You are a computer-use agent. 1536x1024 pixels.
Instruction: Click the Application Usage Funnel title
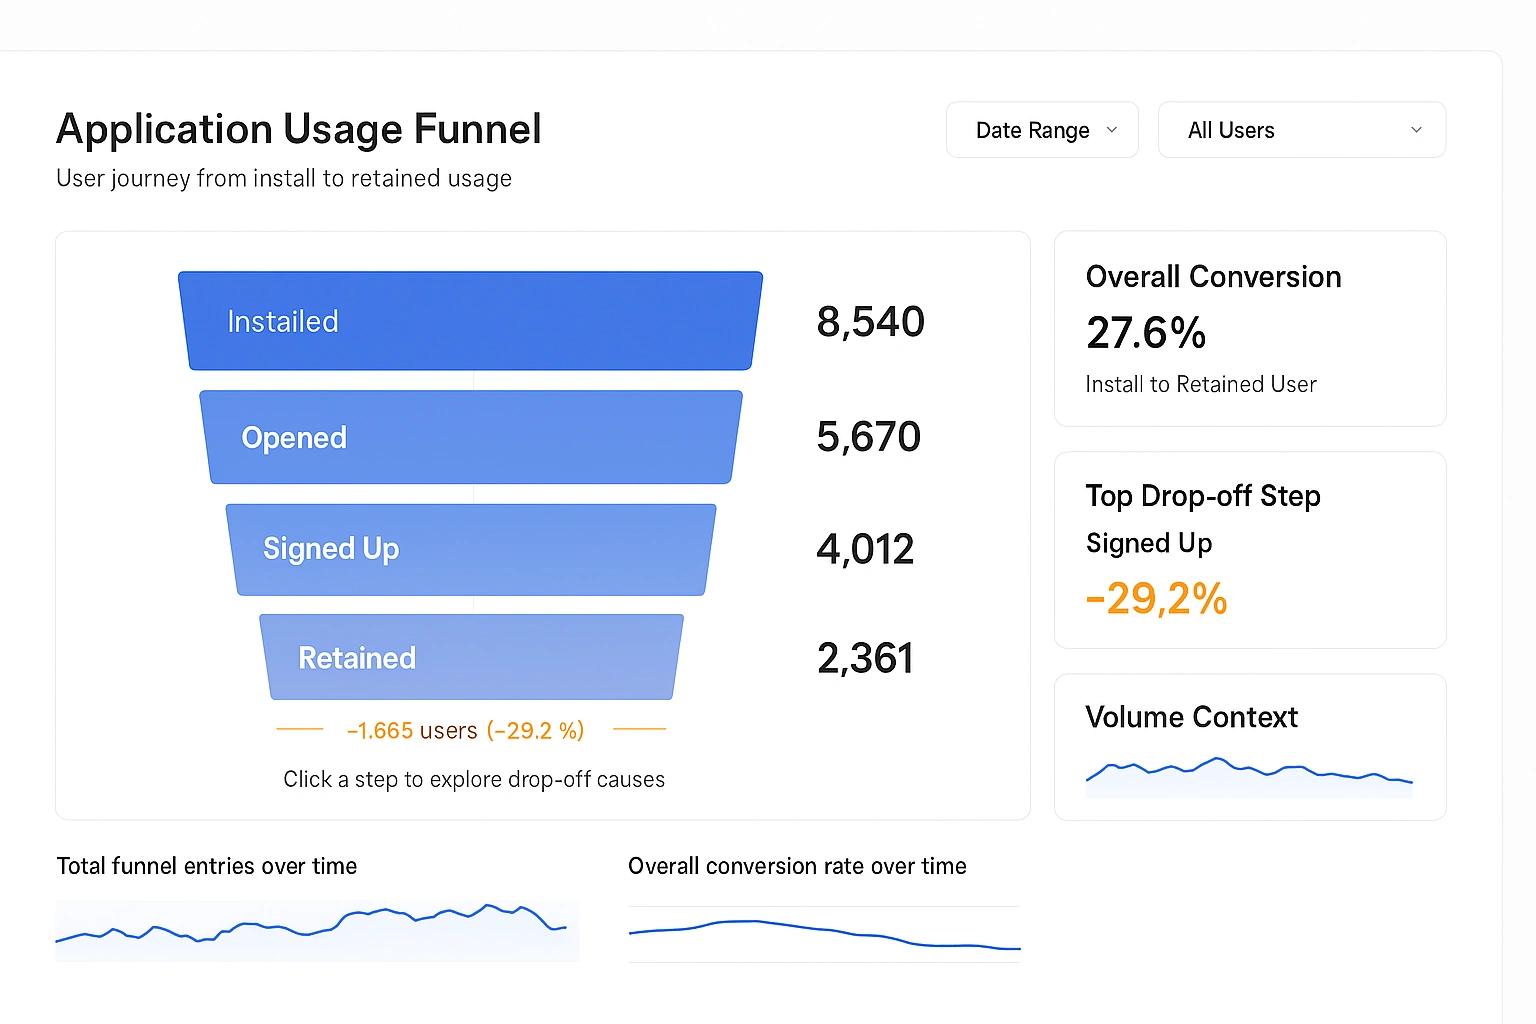298,129
